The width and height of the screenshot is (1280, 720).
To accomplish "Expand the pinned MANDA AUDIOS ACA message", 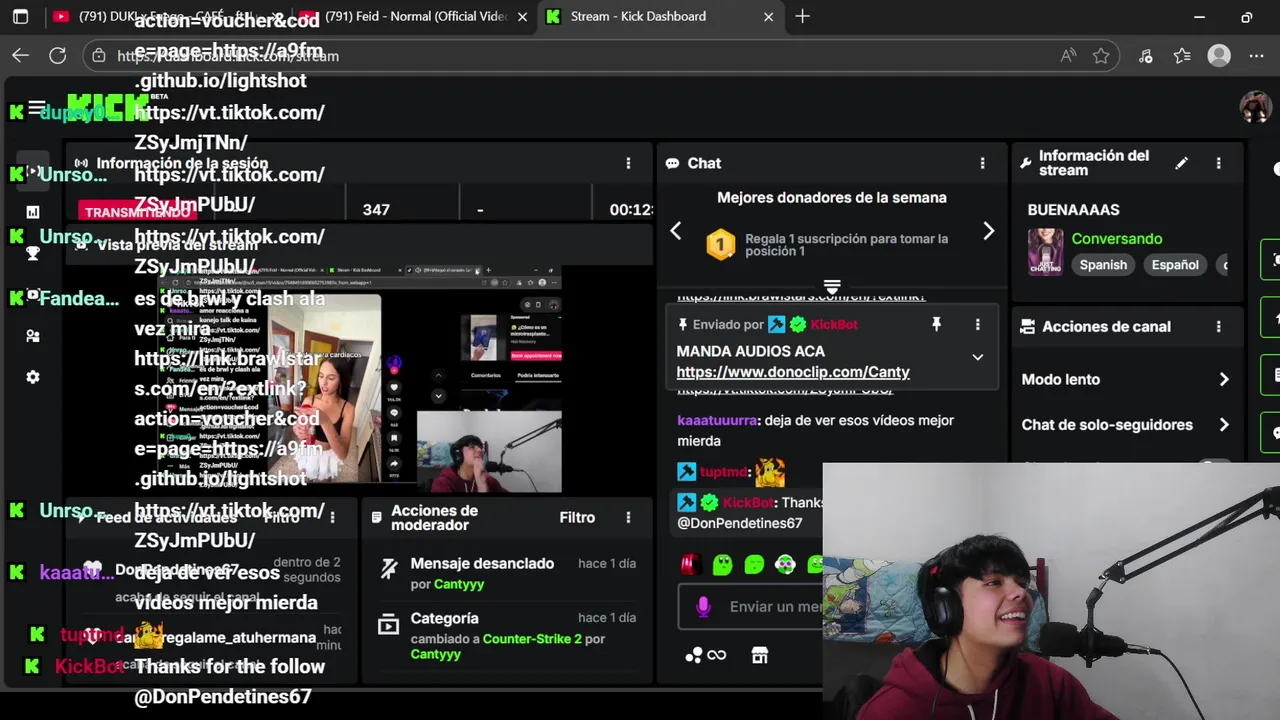I will pos(977,357).
